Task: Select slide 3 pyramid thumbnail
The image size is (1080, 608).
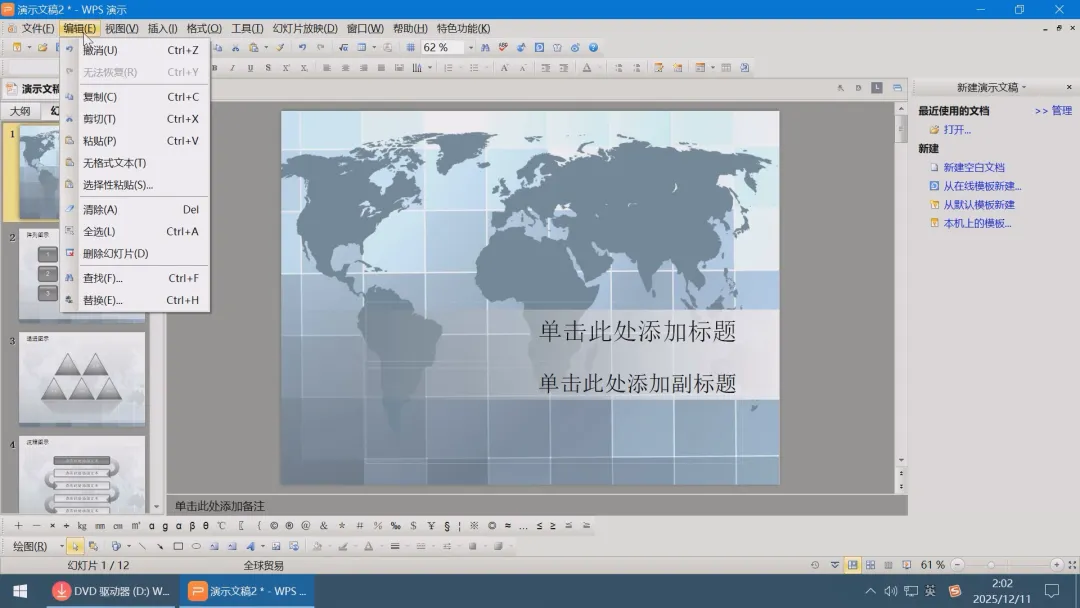Action: coord(82,379)
